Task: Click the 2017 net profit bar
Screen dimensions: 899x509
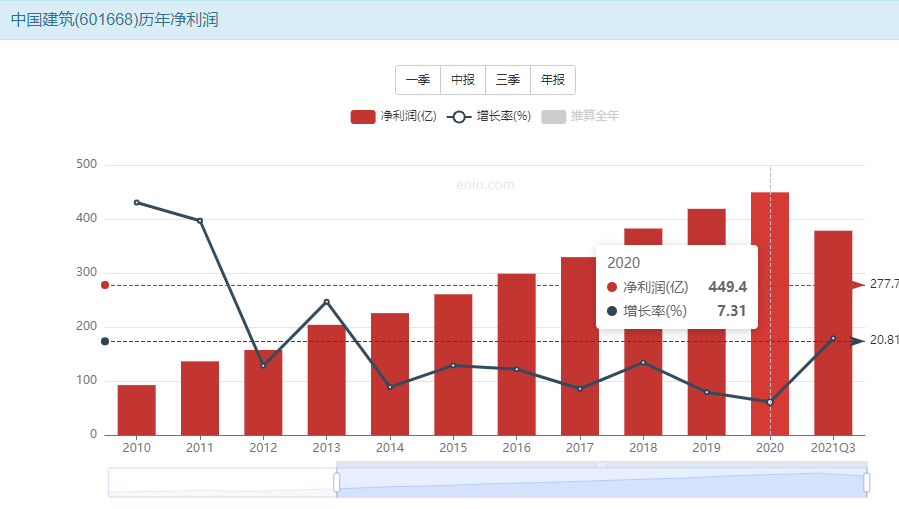Action: click(580, 346)
